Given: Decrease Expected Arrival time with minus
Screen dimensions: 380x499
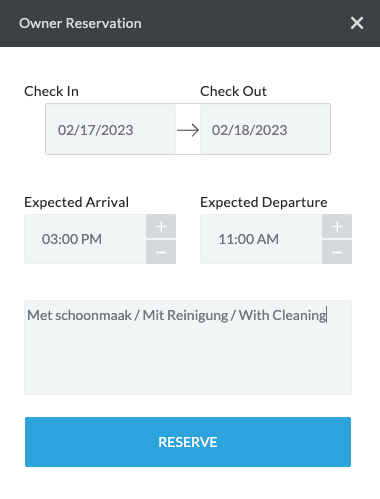Looking at the screenshot, I should (161, 252).
